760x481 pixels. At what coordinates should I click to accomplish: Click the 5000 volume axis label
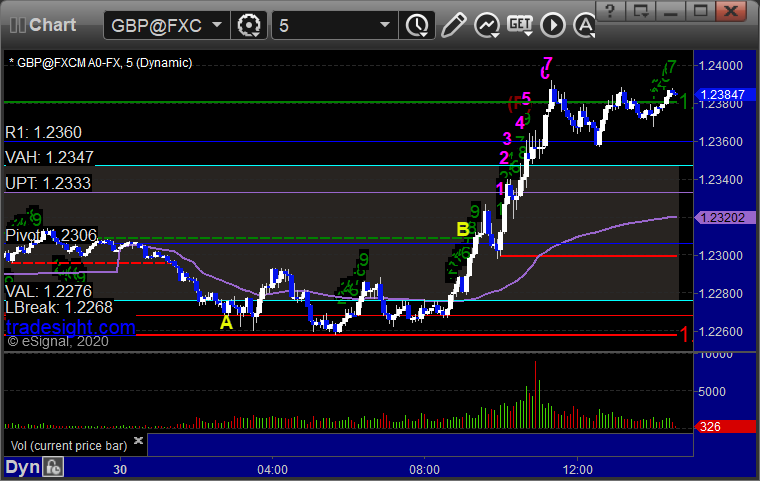click(x=712, y=392)
